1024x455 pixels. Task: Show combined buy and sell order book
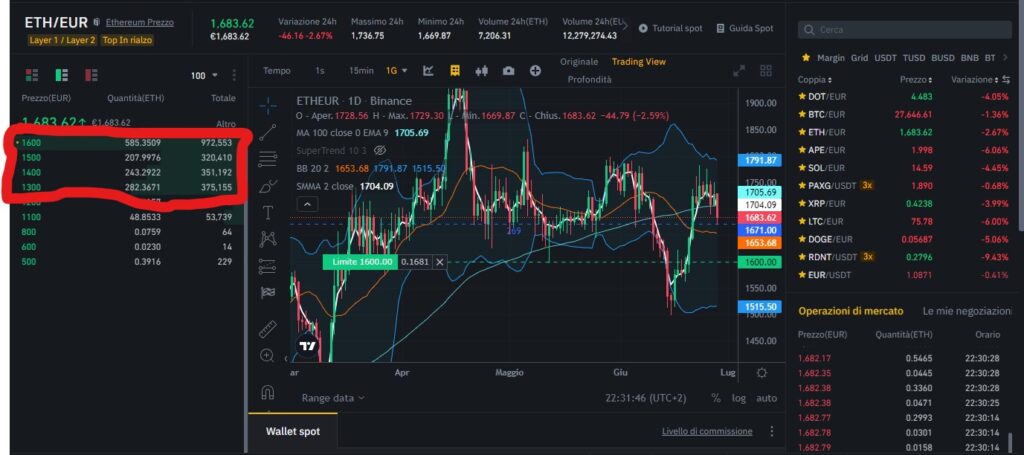pos(31,75)
